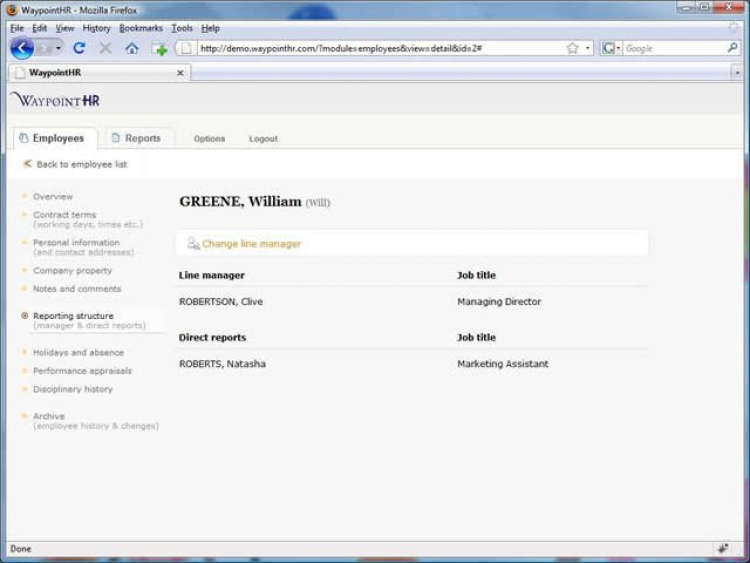Click the Firefox icon in title bar

[x=12, y=10]
